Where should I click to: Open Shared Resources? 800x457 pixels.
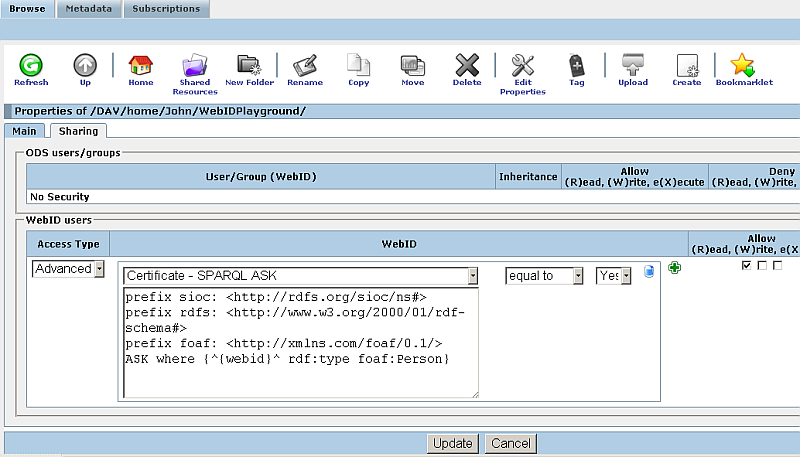194,66
